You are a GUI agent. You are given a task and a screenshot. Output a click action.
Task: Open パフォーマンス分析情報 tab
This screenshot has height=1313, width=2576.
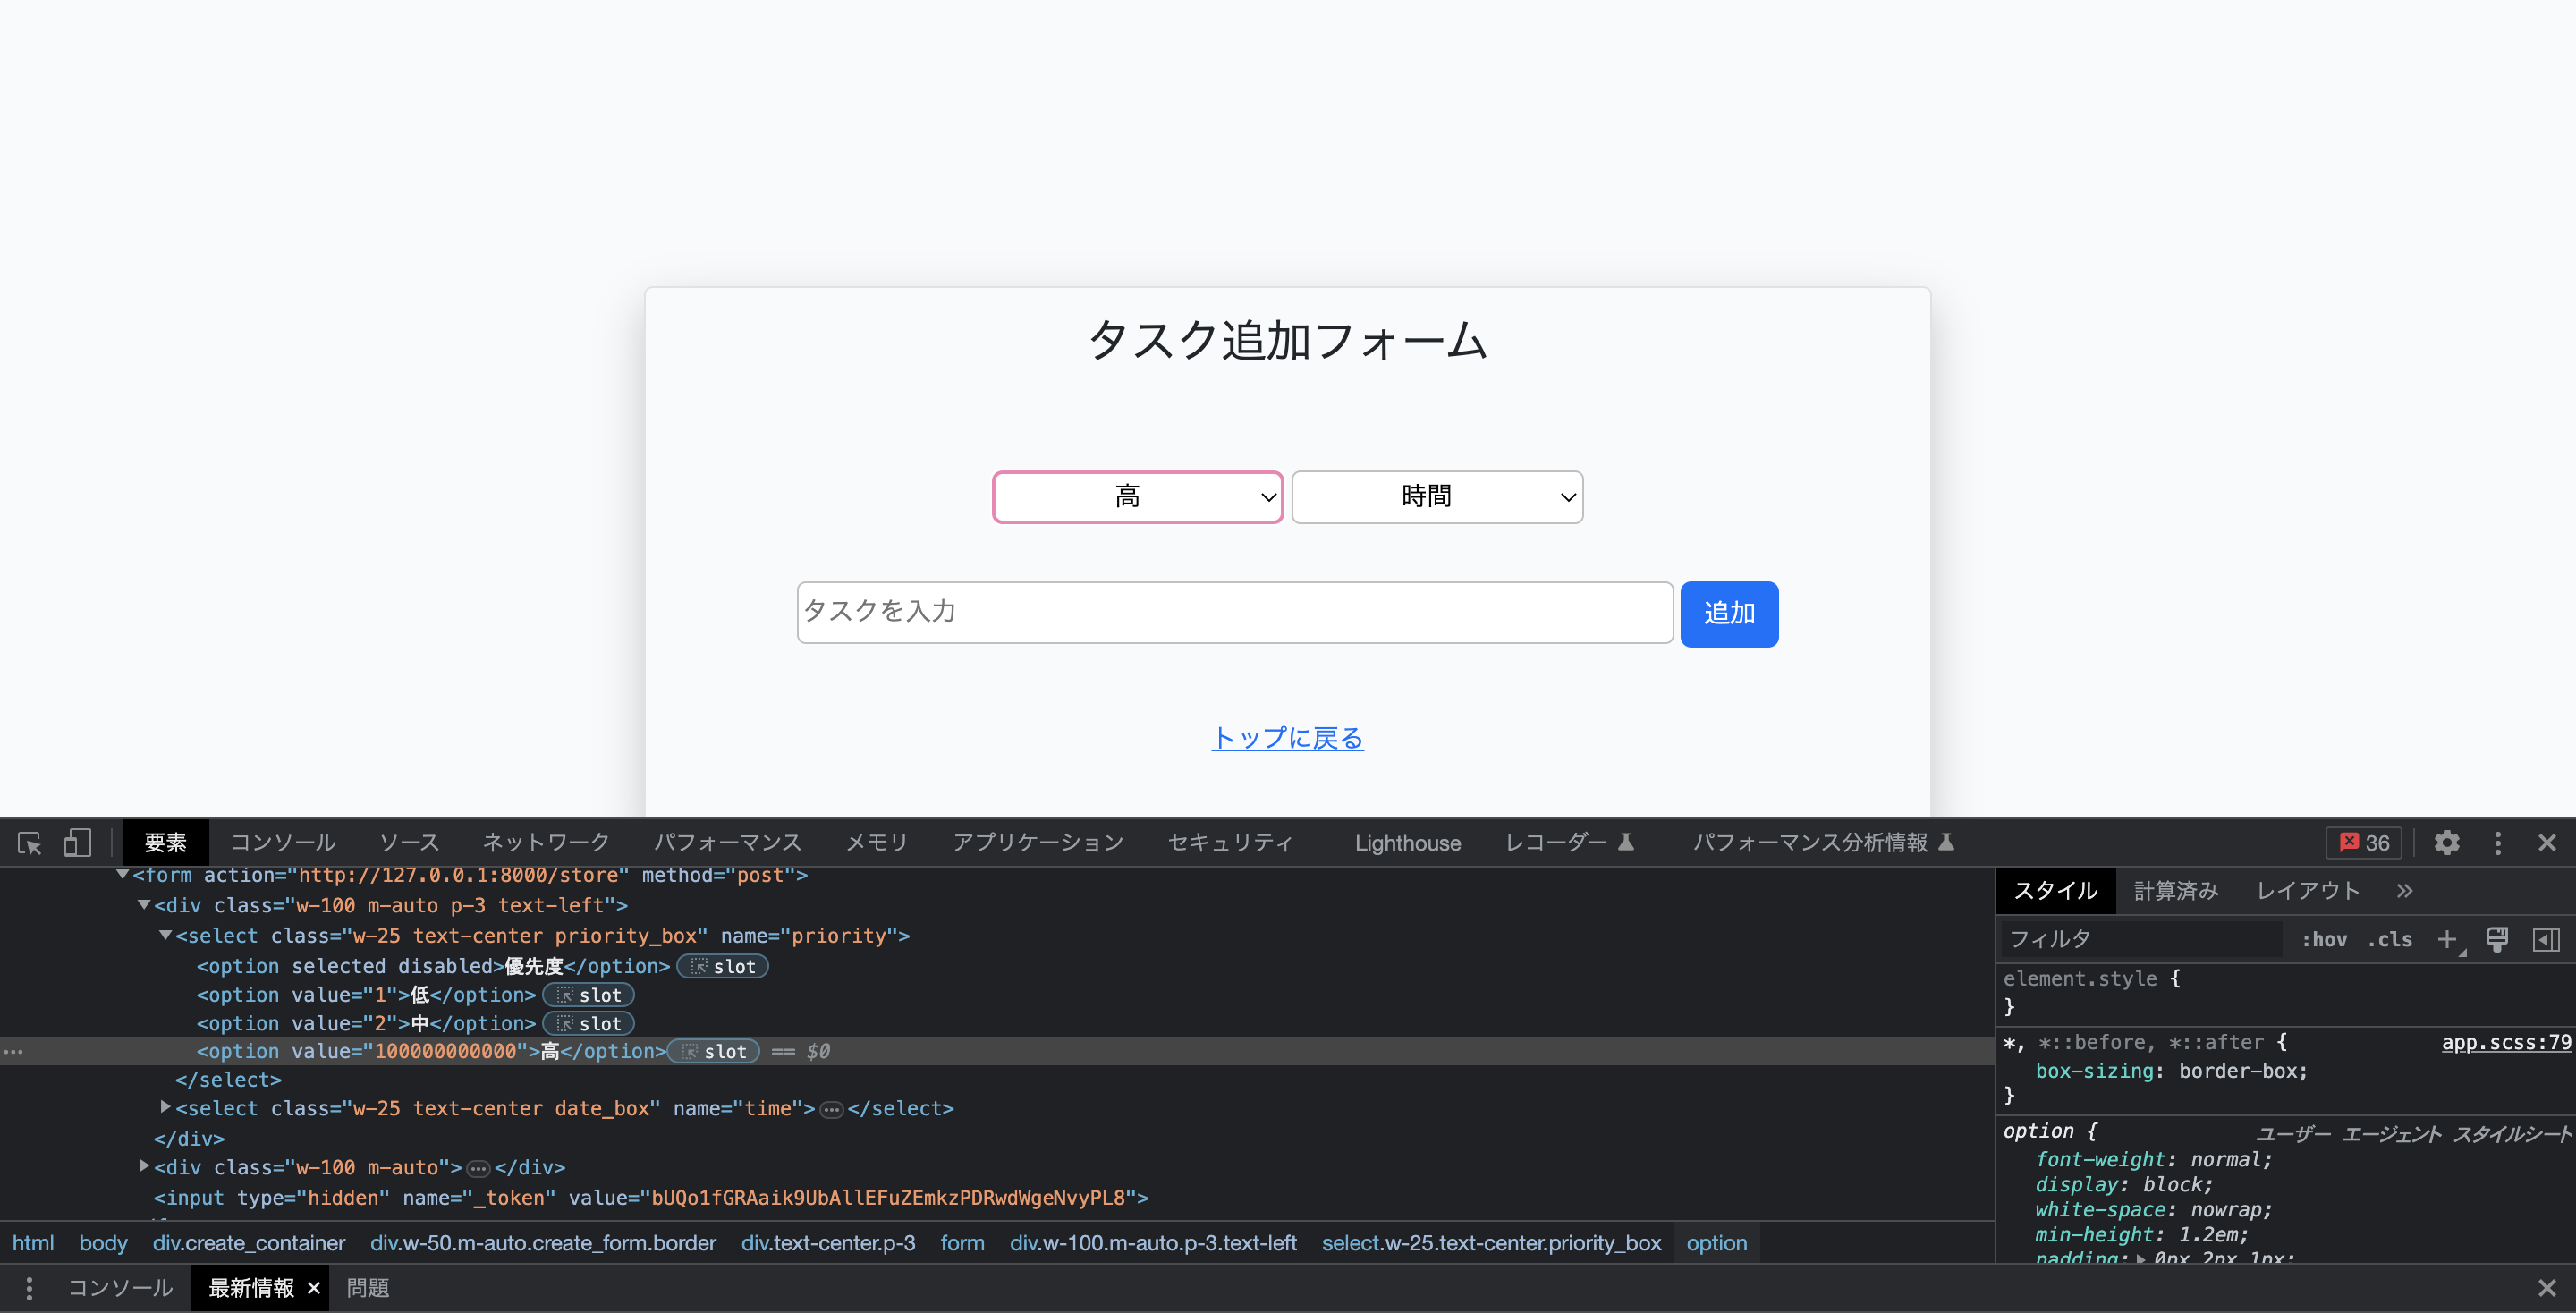click(x=1823, y=843)
